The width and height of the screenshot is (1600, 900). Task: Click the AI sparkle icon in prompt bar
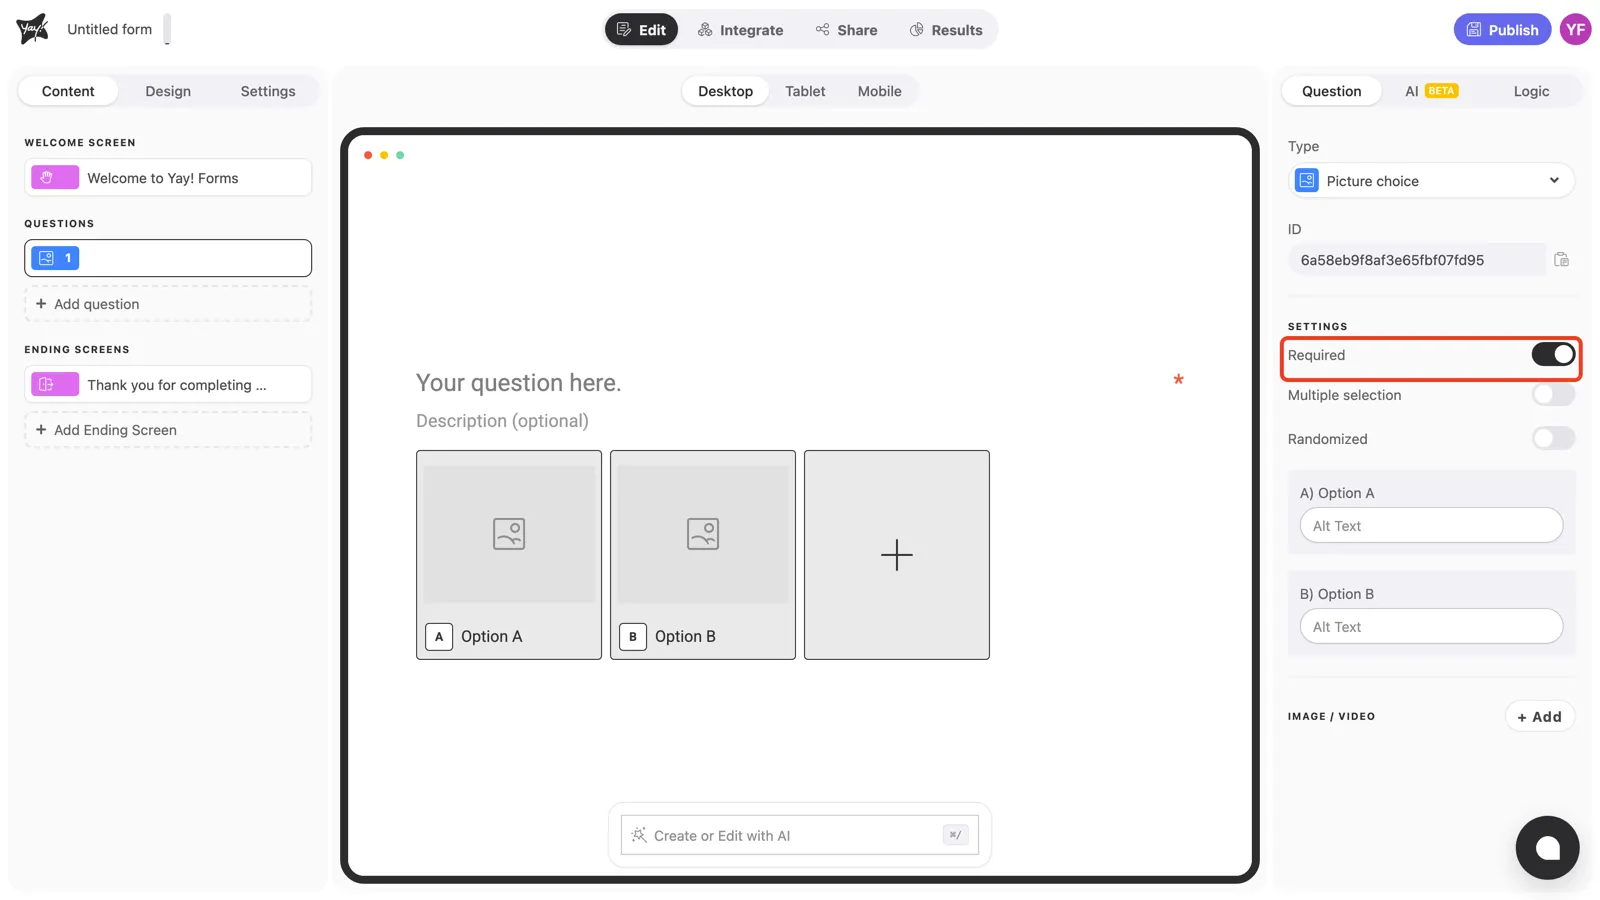point(639,835)
